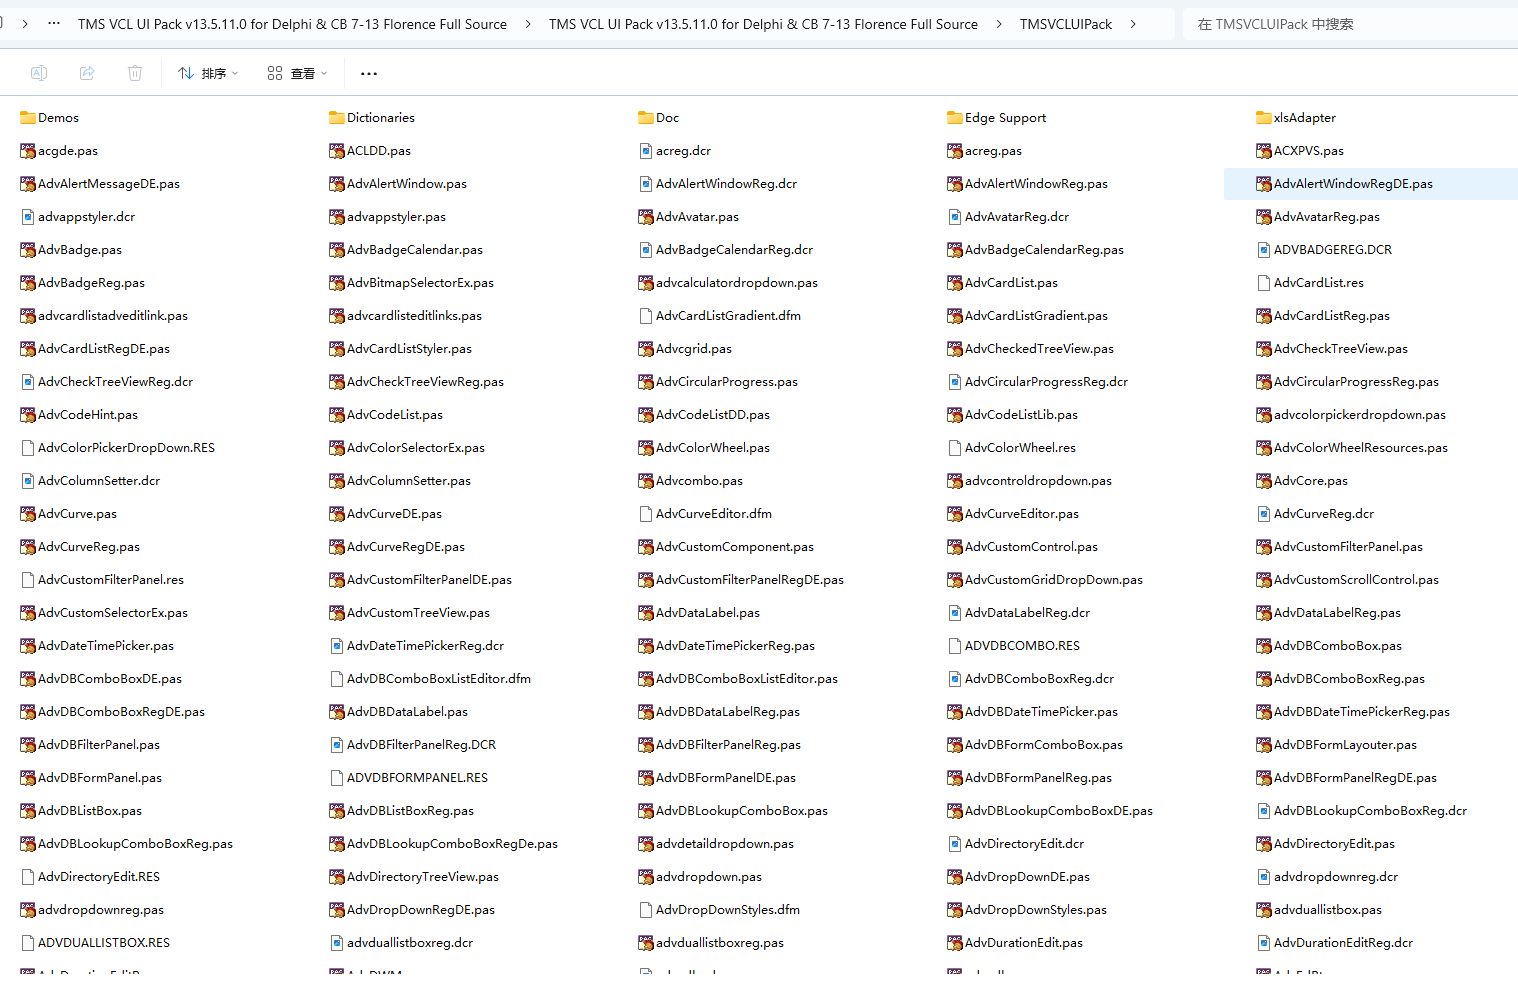Navigate to TMSVCLUIPack breadcrumb segment

(1065, 24)
